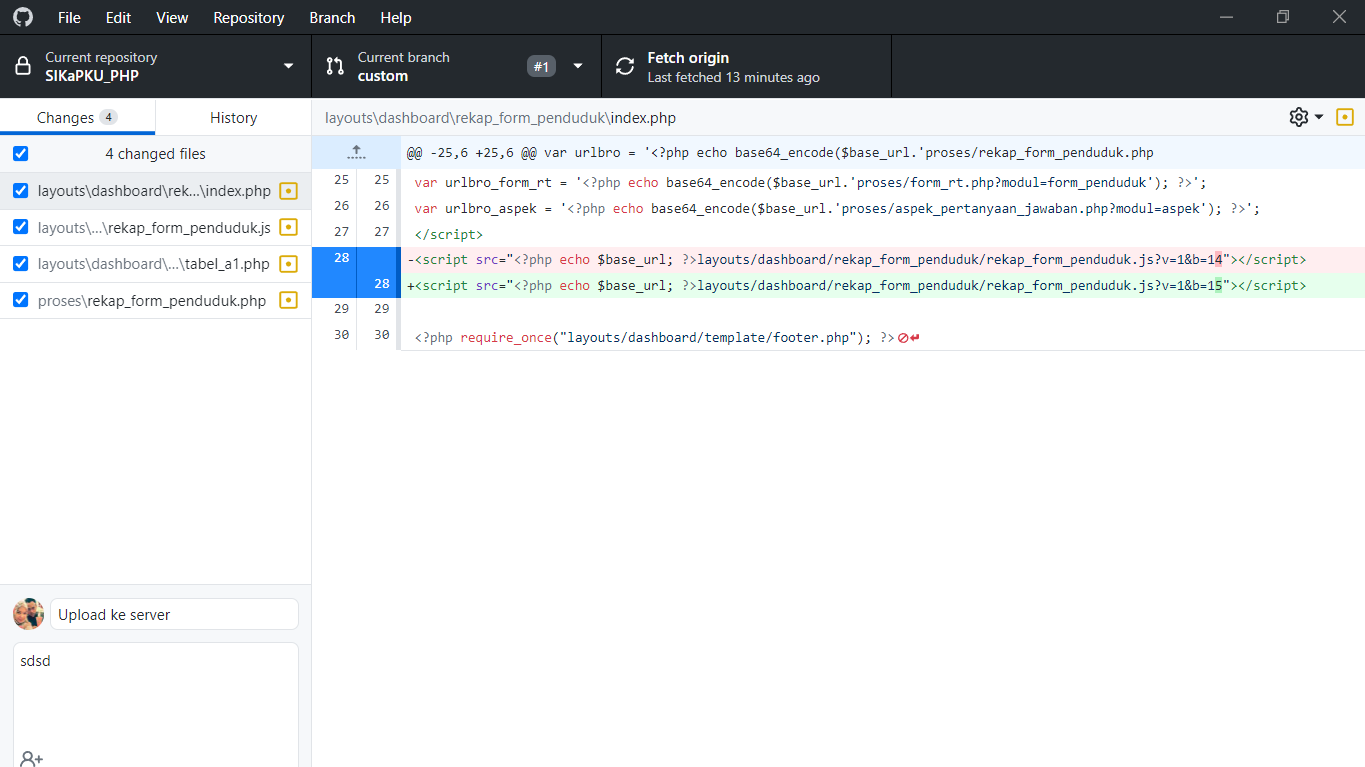The image size is (1365, 767).
Task: Click commit summary field "Upload ke server"
Action: 174,614
